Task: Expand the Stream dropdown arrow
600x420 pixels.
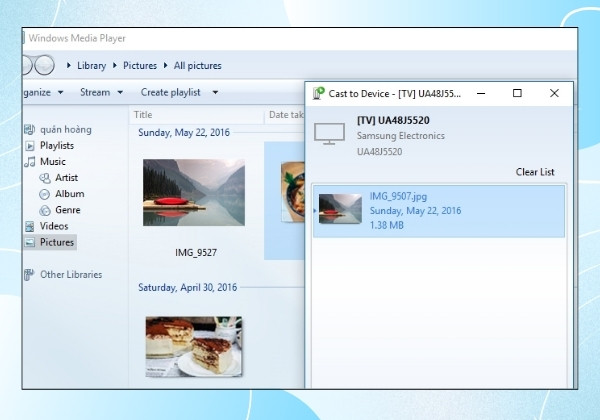Action: pos(120,93)
